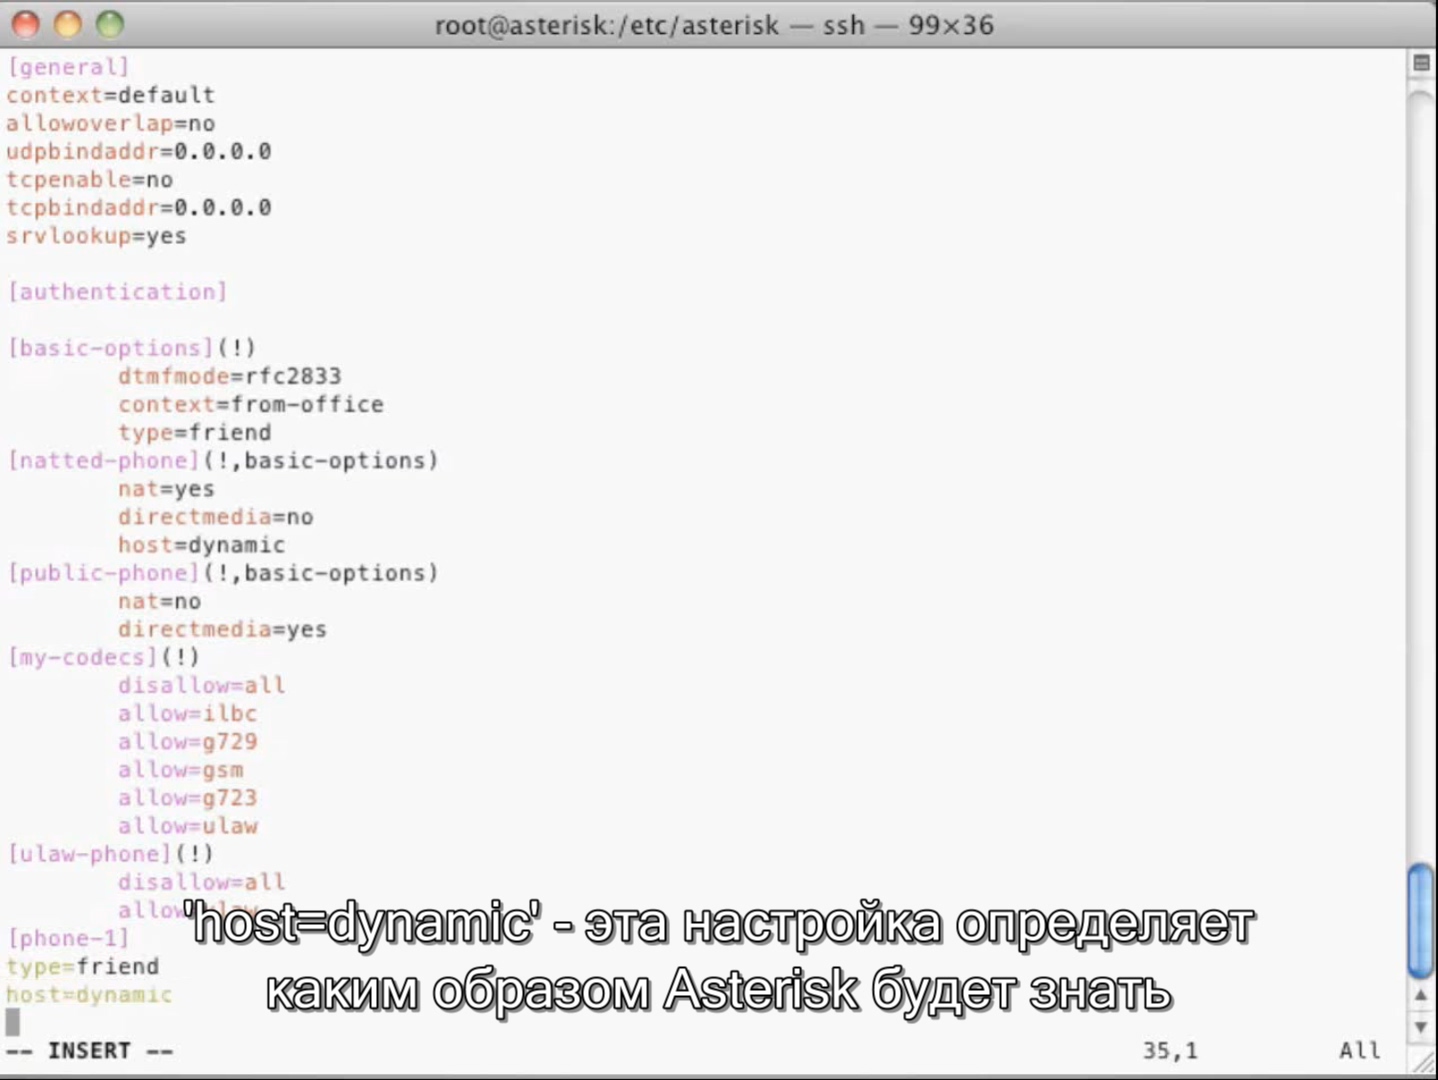Click host=dynamic under natted-phone

point(202,545)
